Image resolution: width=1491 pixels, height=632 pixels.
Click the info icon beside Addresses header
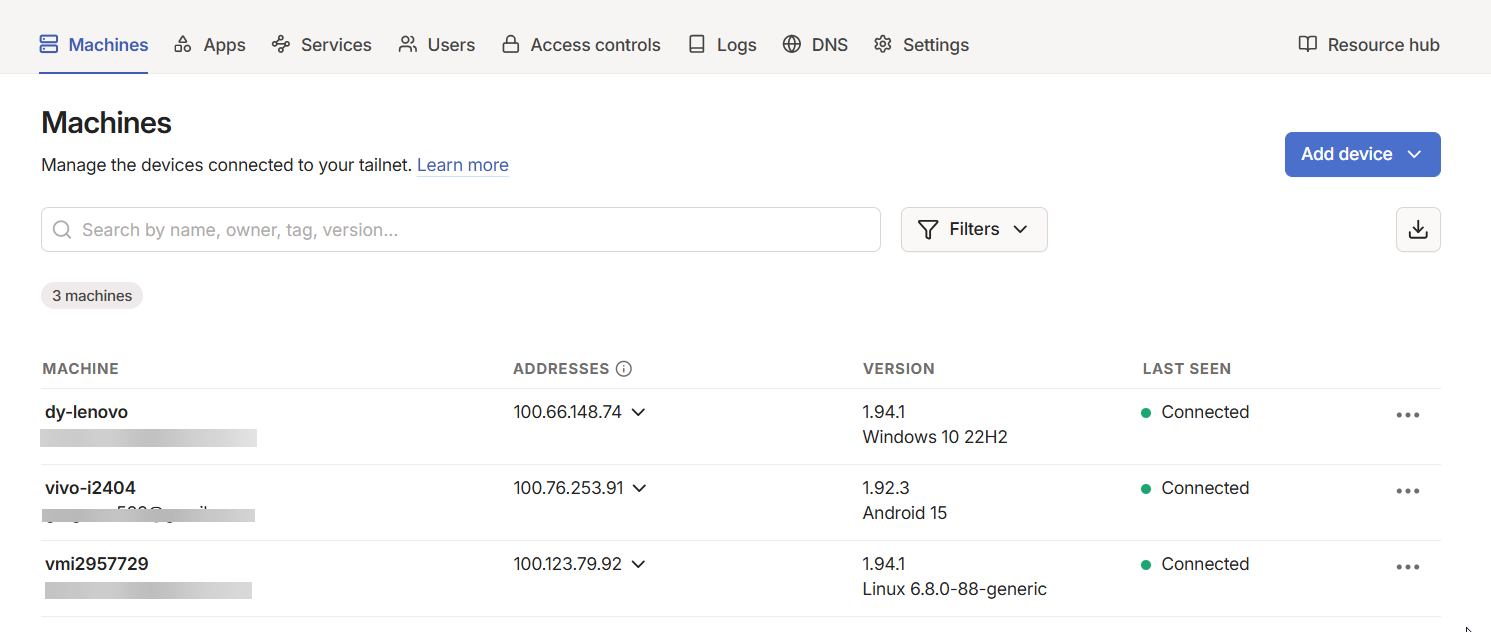pyautogui.click(x=624, y=369)
